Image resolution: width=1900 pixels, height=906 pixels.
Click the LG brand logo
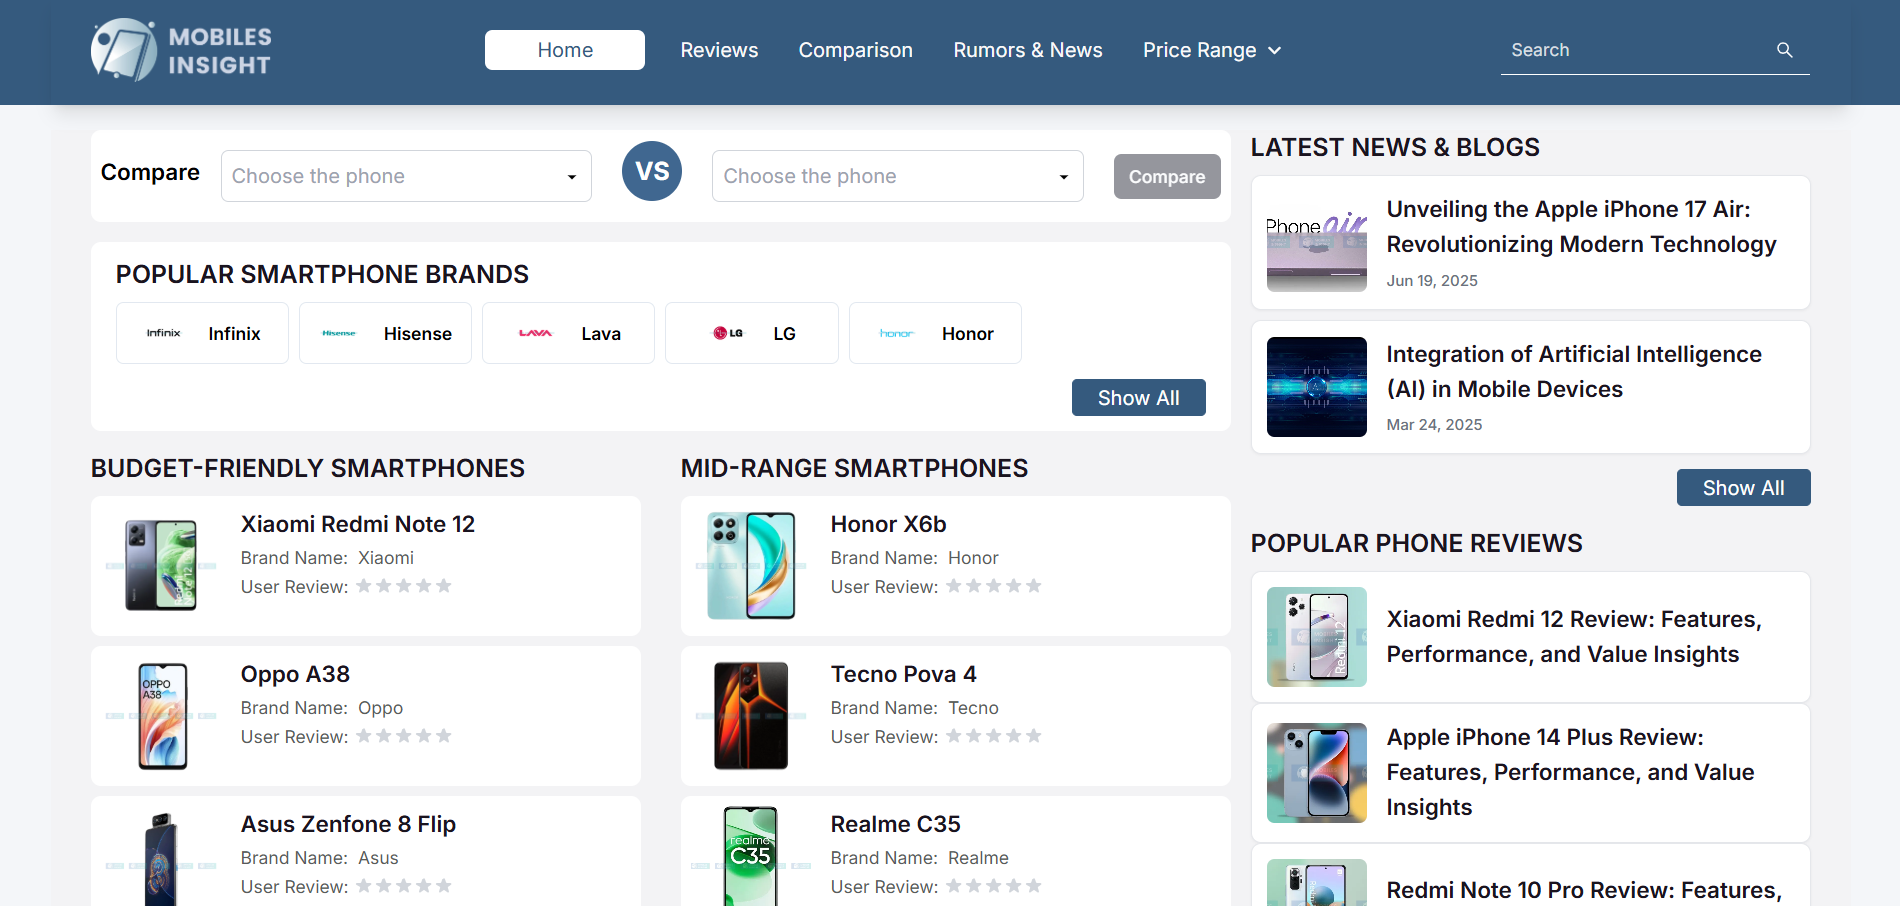(728, 333)
